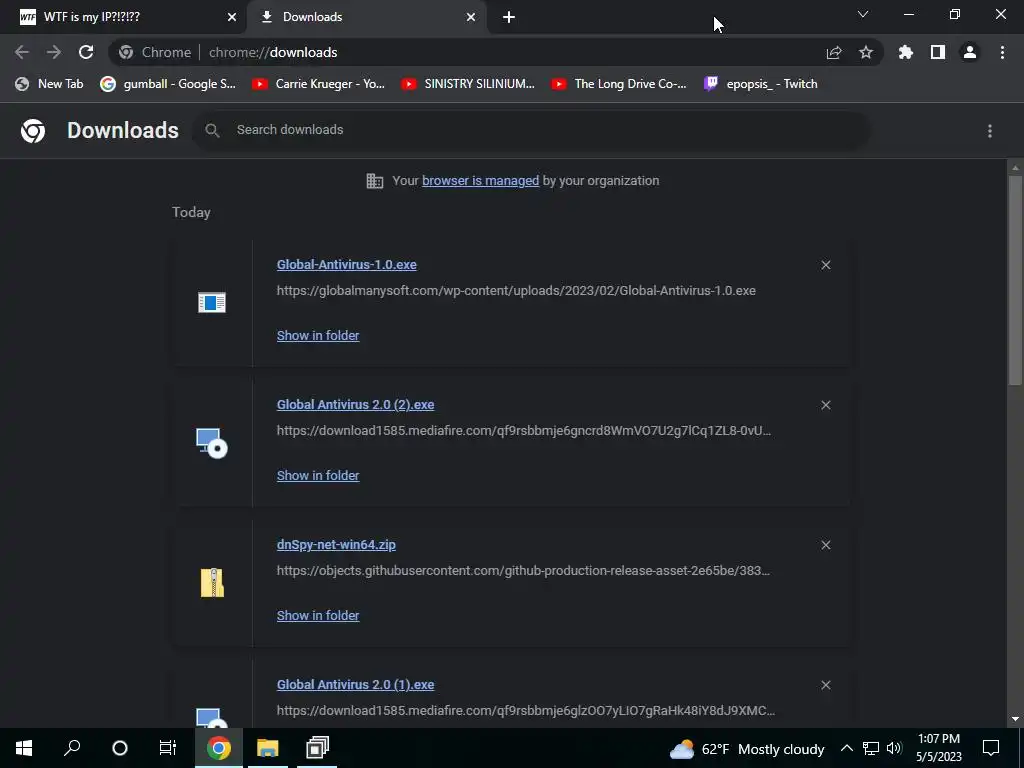
Task: Click the scrollbar up arrow
Action: tap(1015, 168)
